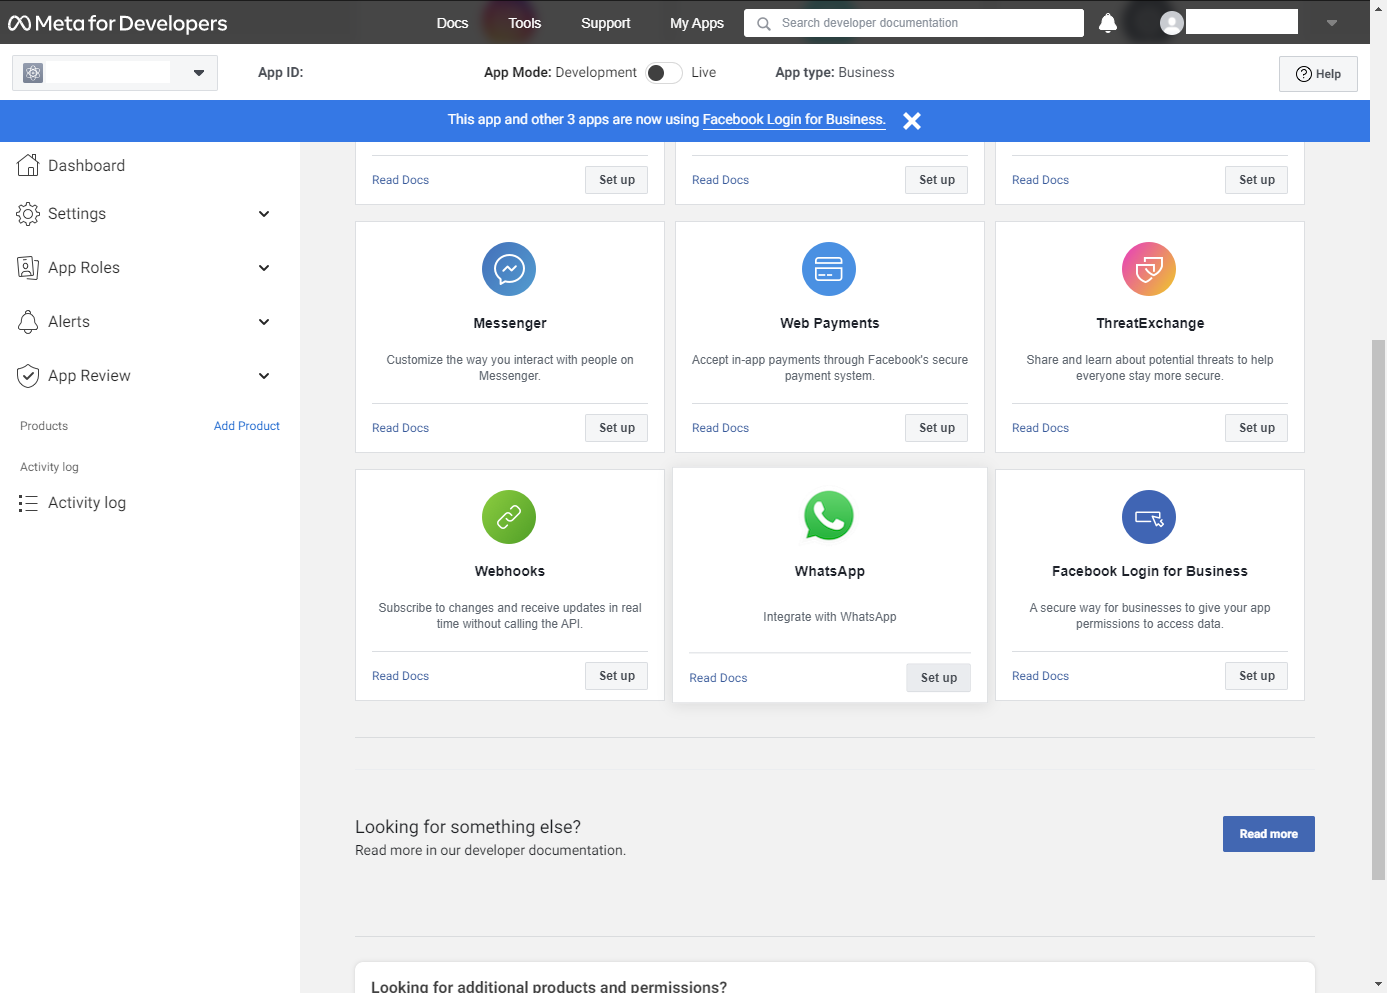Click the Set up button in top-right partial card
This screenshot has width=1387, height=993.
click(x=1257, y=180)
